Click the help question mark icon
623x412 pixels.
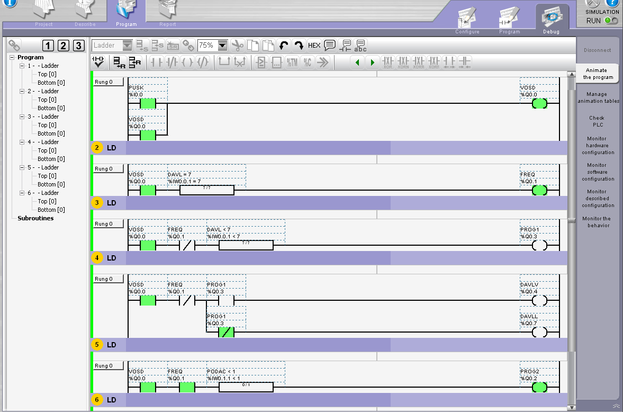614,2
